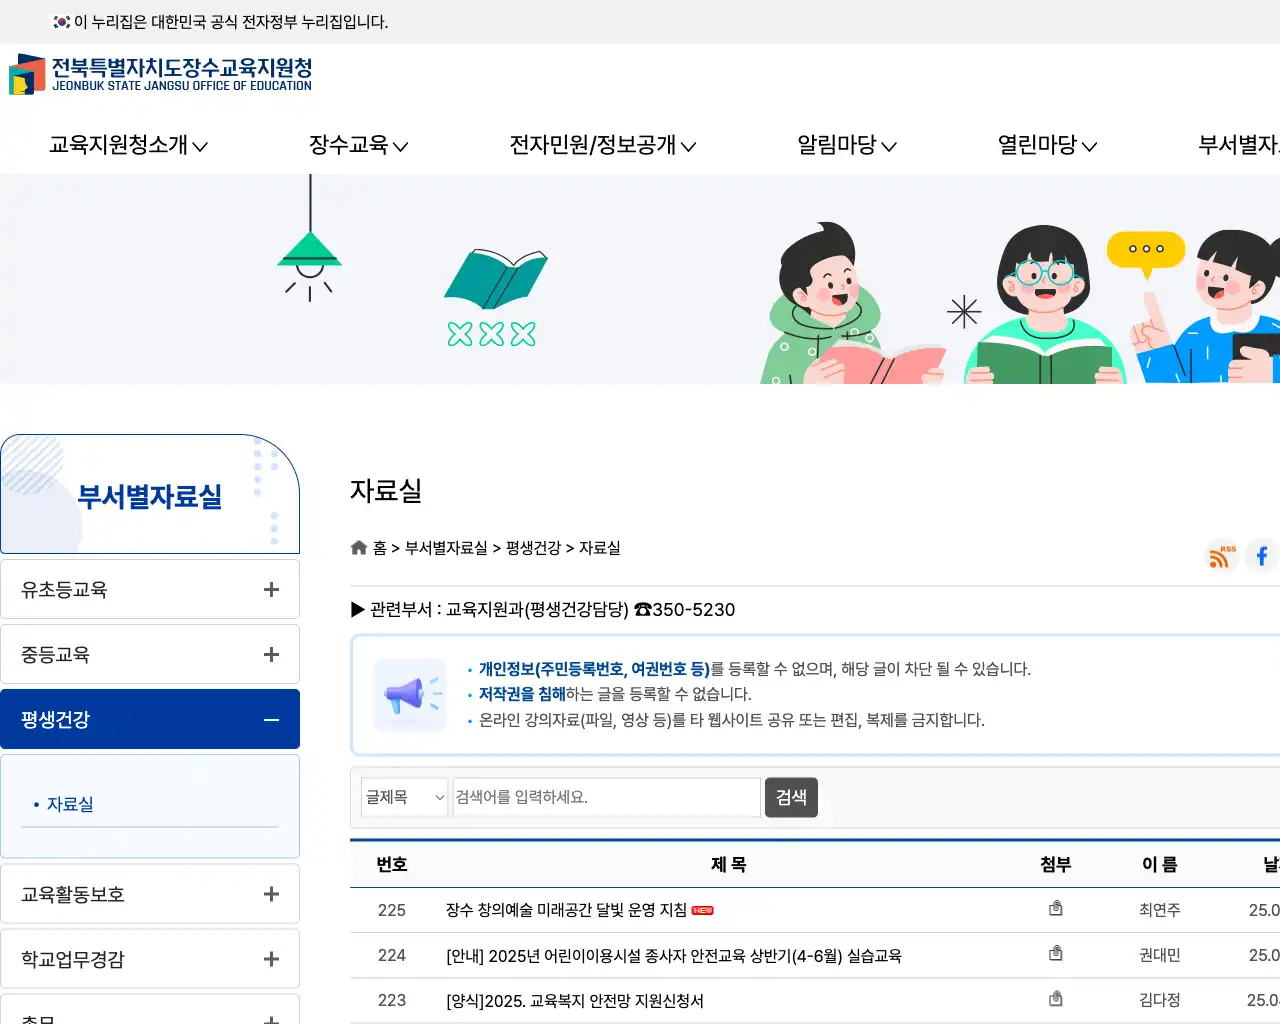Expand the 중등교육 sidebar section
The width and height of the screenshot is (1280, 1024).
(150, 654)
